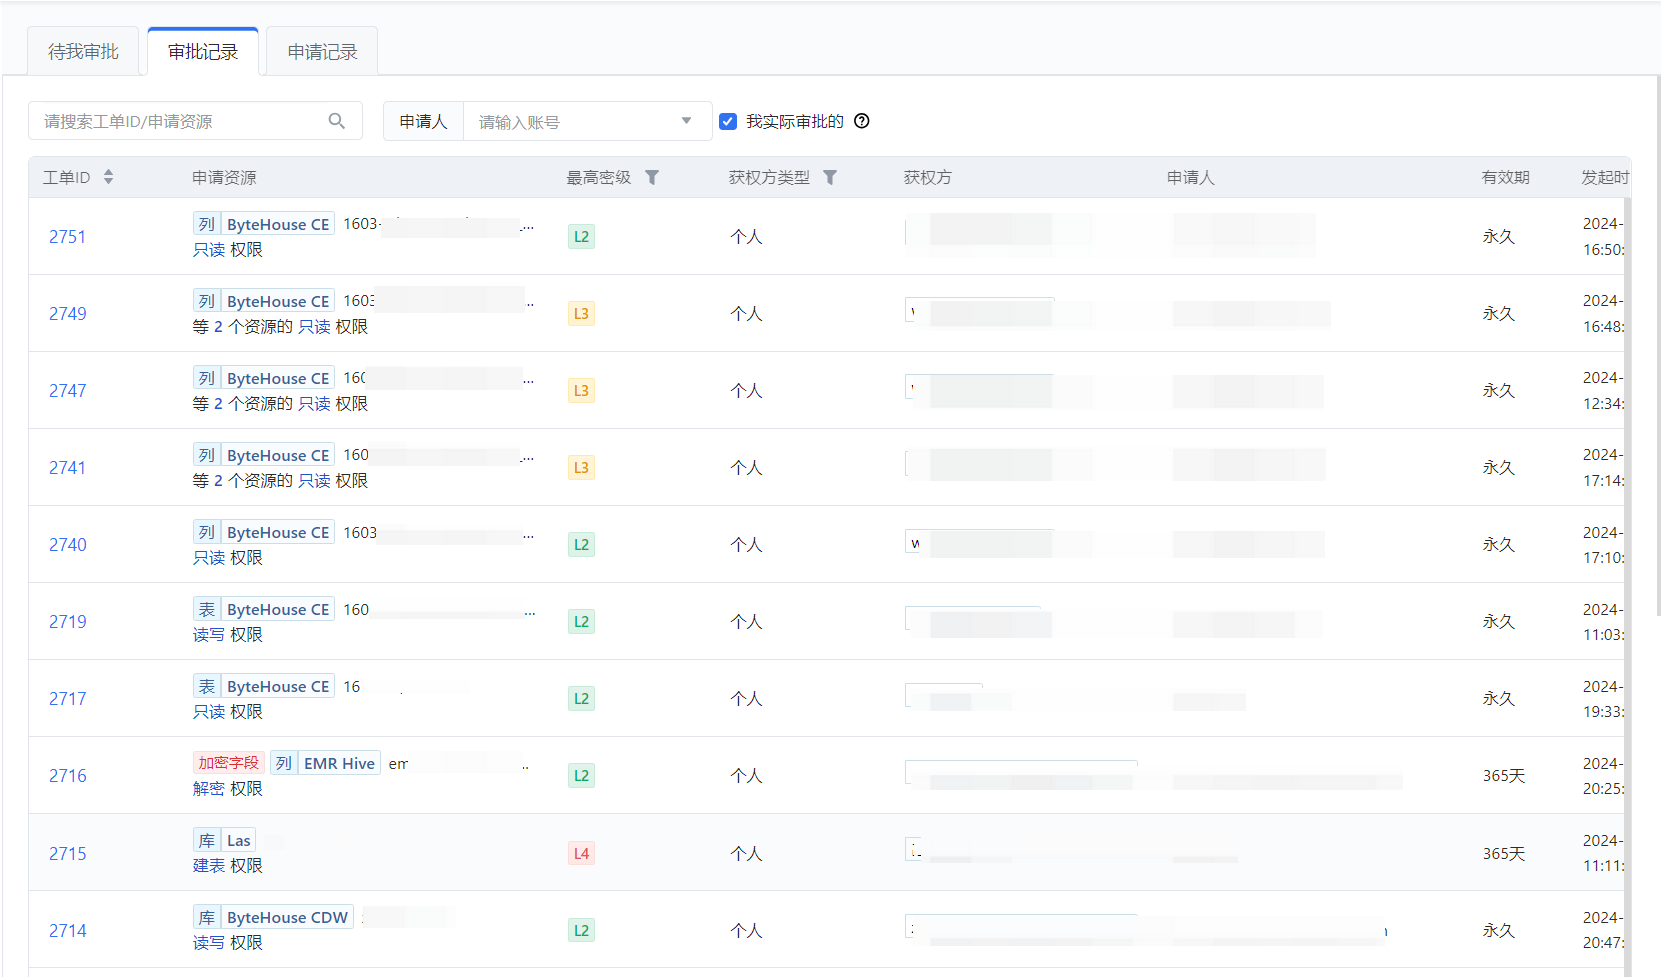Click the 读写 权限 text in row 2719

(228, 635)
